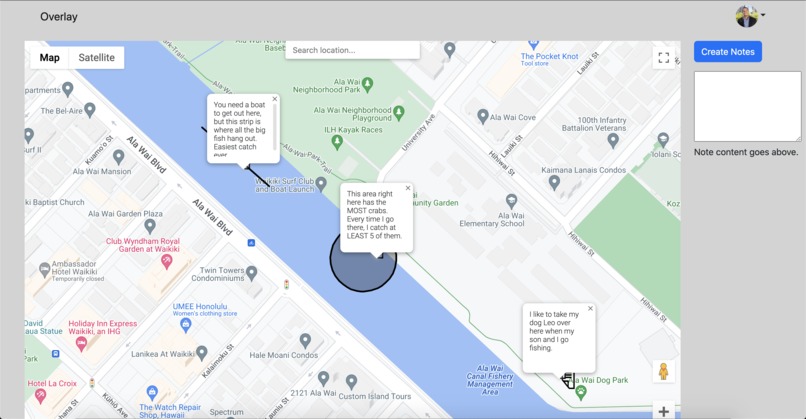Click The Pocket Knot store marker

tap(534, 44)
